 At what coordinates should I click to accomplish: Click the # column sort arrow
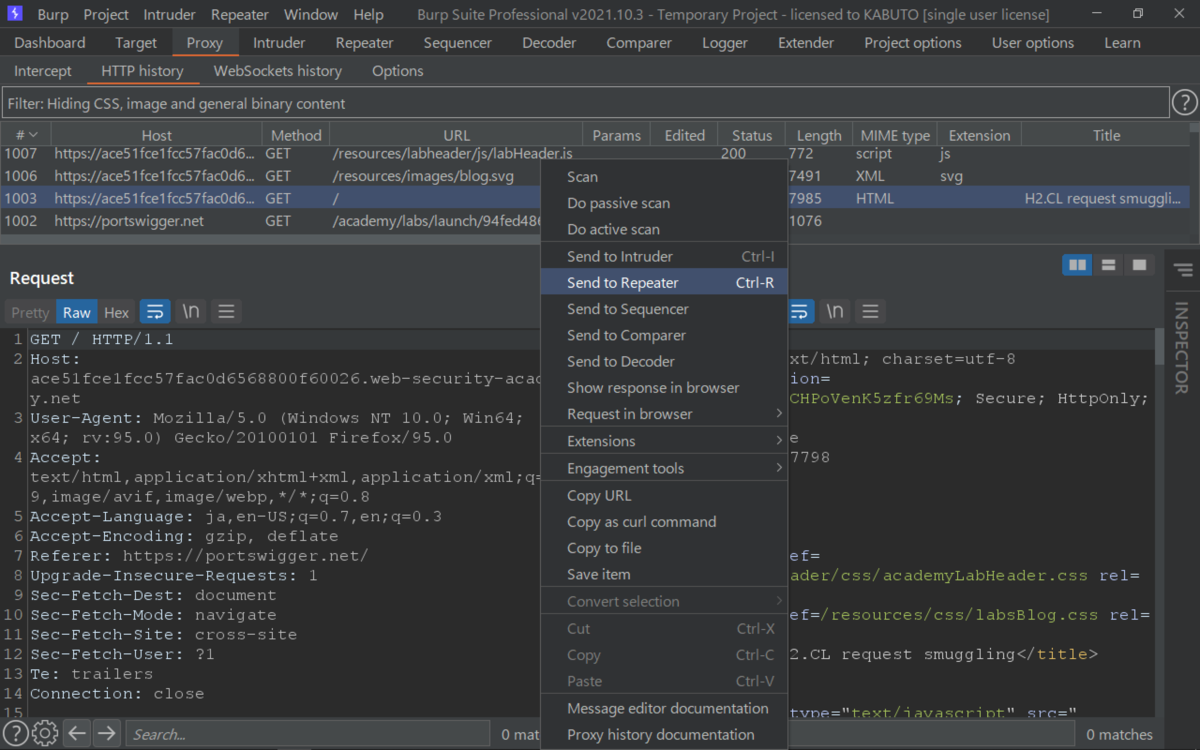(34, 135)
